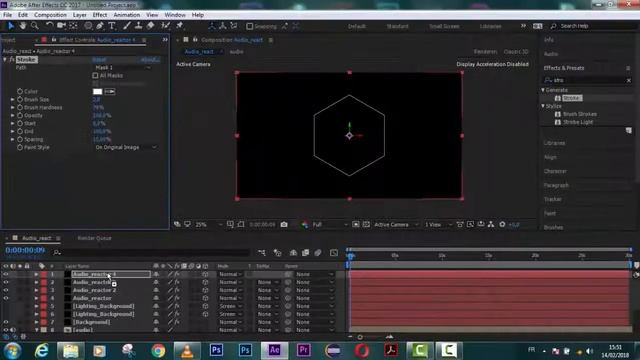
Task: Open the Path Mask 1 dropdown
Action: coord(122,68)
